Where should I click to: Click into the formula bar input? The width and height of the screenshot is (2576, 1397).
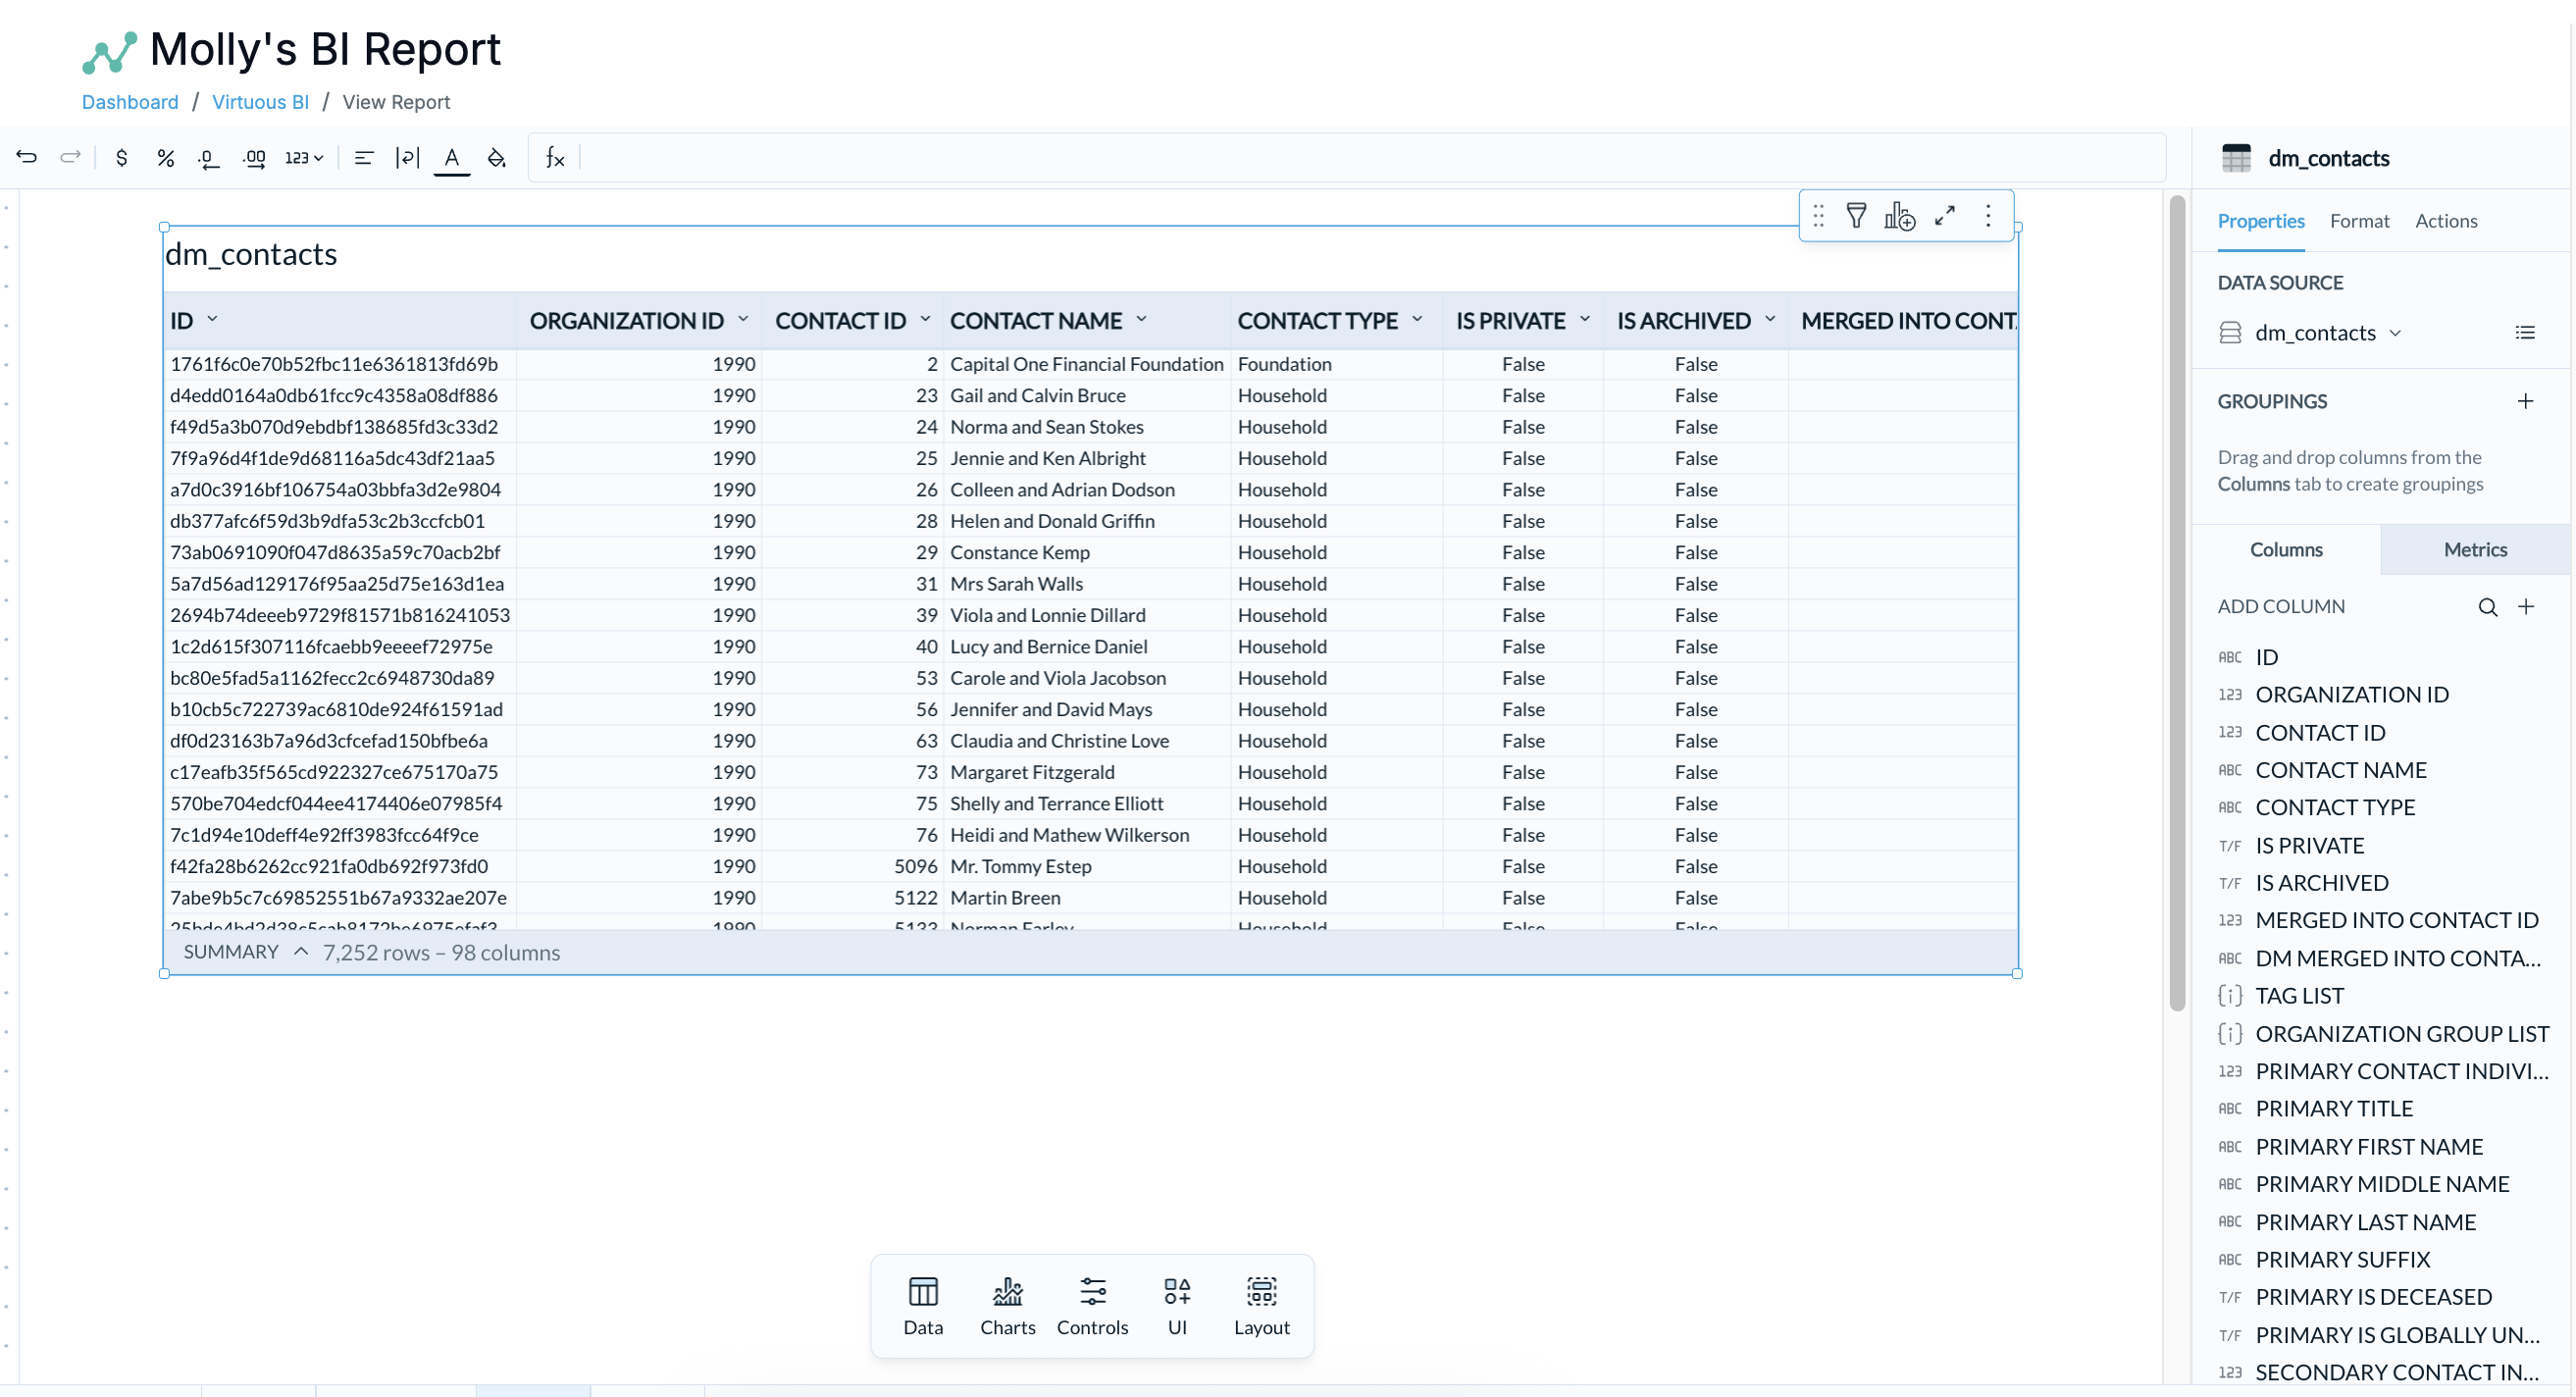[x=1370, y=157]
